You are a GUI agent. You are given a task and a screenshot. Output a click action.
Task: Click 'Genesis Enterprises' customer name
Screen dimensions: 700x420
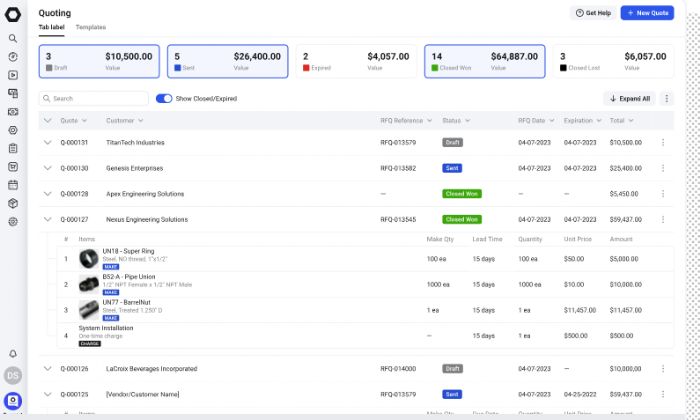pos(134,168)
